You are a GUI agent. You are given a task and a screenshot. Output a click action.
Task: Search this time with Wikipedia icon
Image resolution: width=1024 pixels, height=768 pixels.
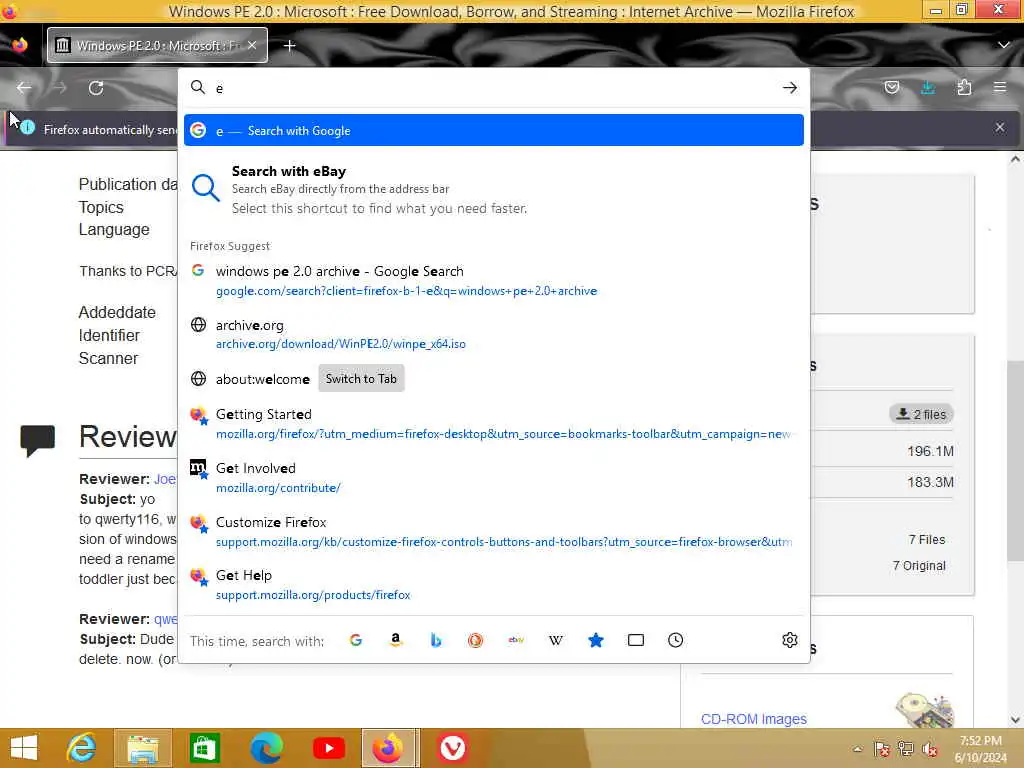(556, 640)
